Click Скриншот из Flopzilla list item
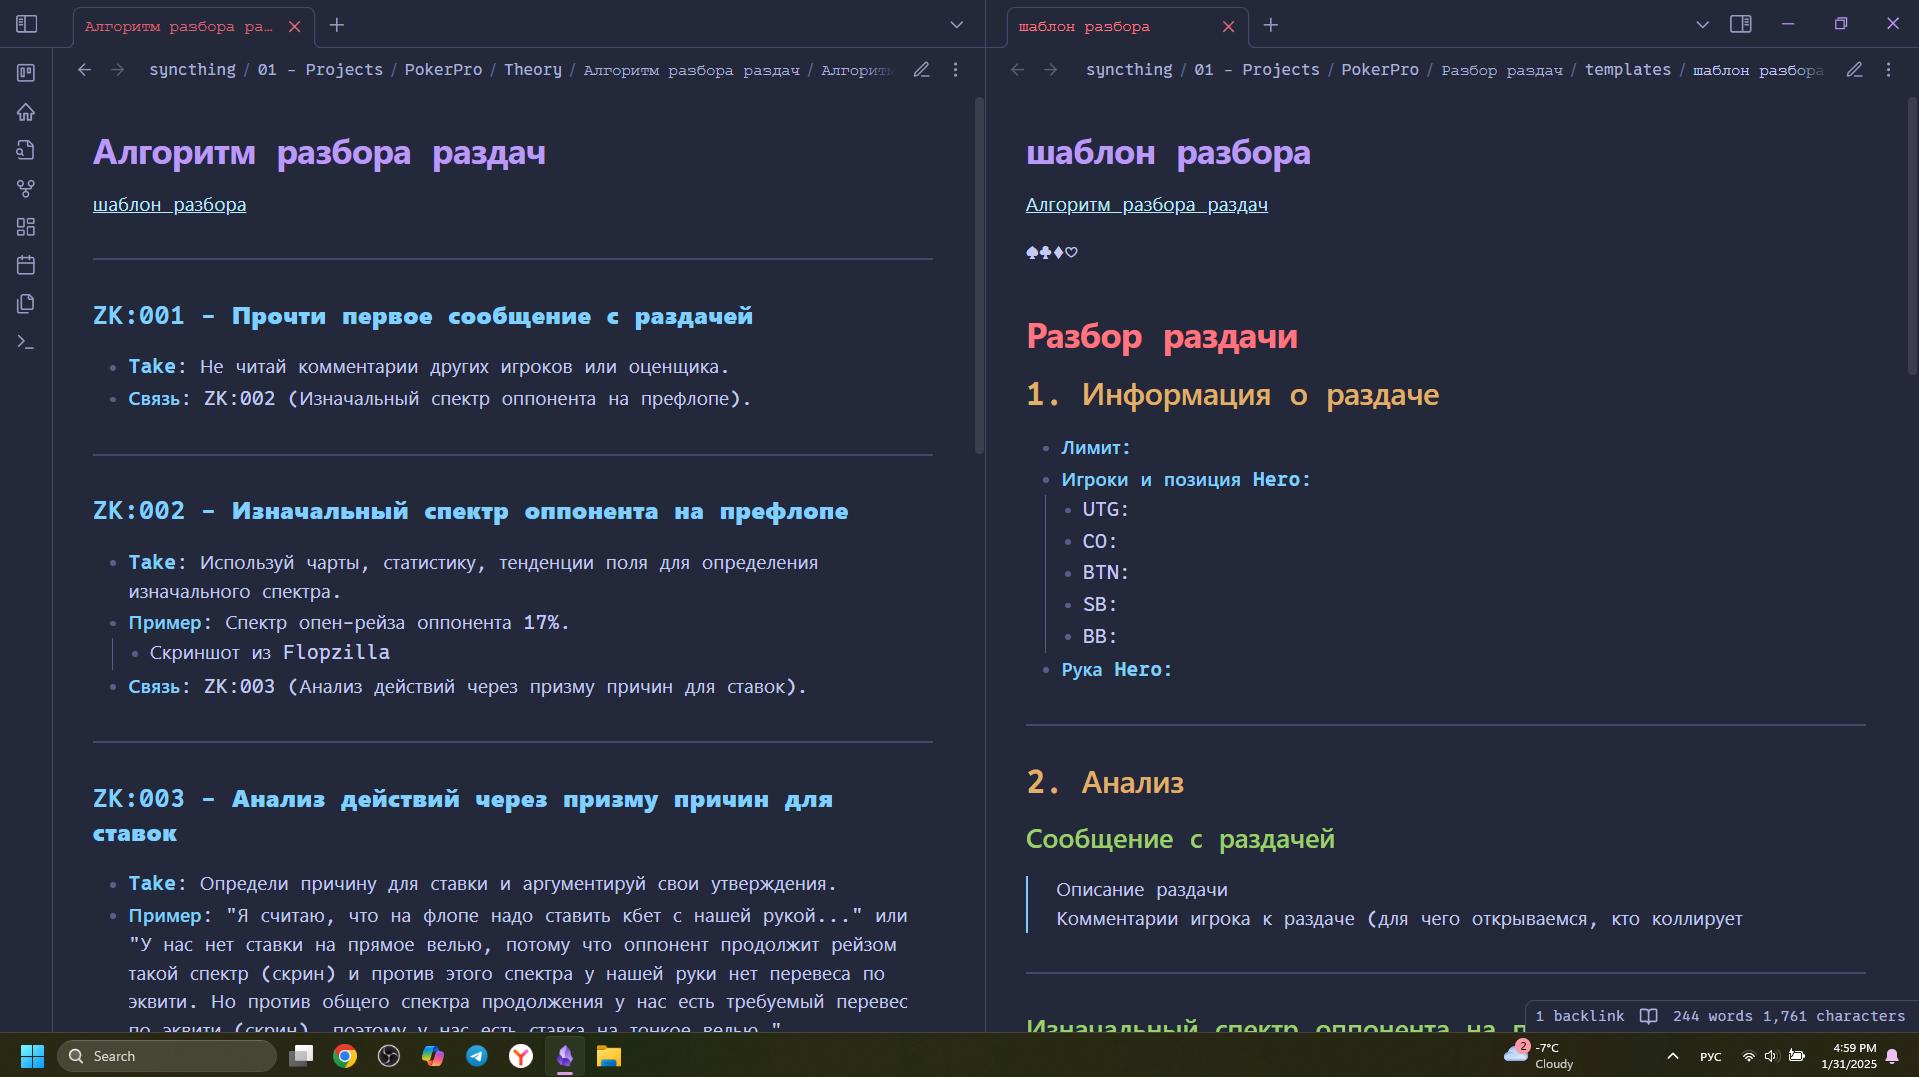The height and width of the screenshot is (1077, 1919). click(x=269, y=653)
